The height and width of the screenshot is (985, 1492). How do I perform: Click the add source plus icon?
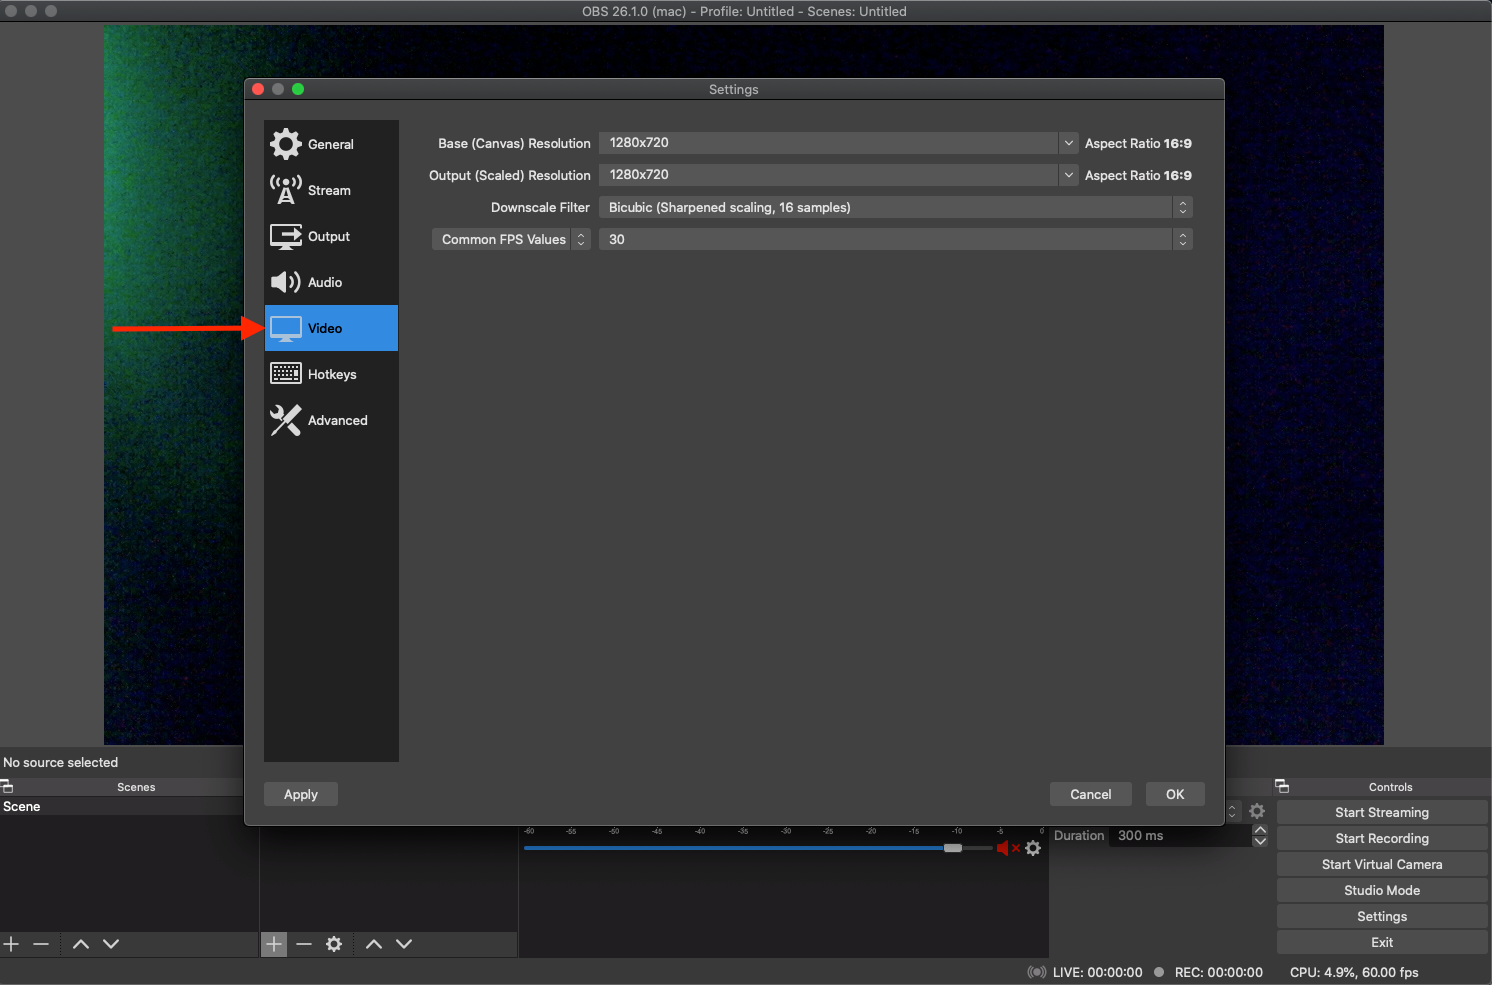point(274,944)
